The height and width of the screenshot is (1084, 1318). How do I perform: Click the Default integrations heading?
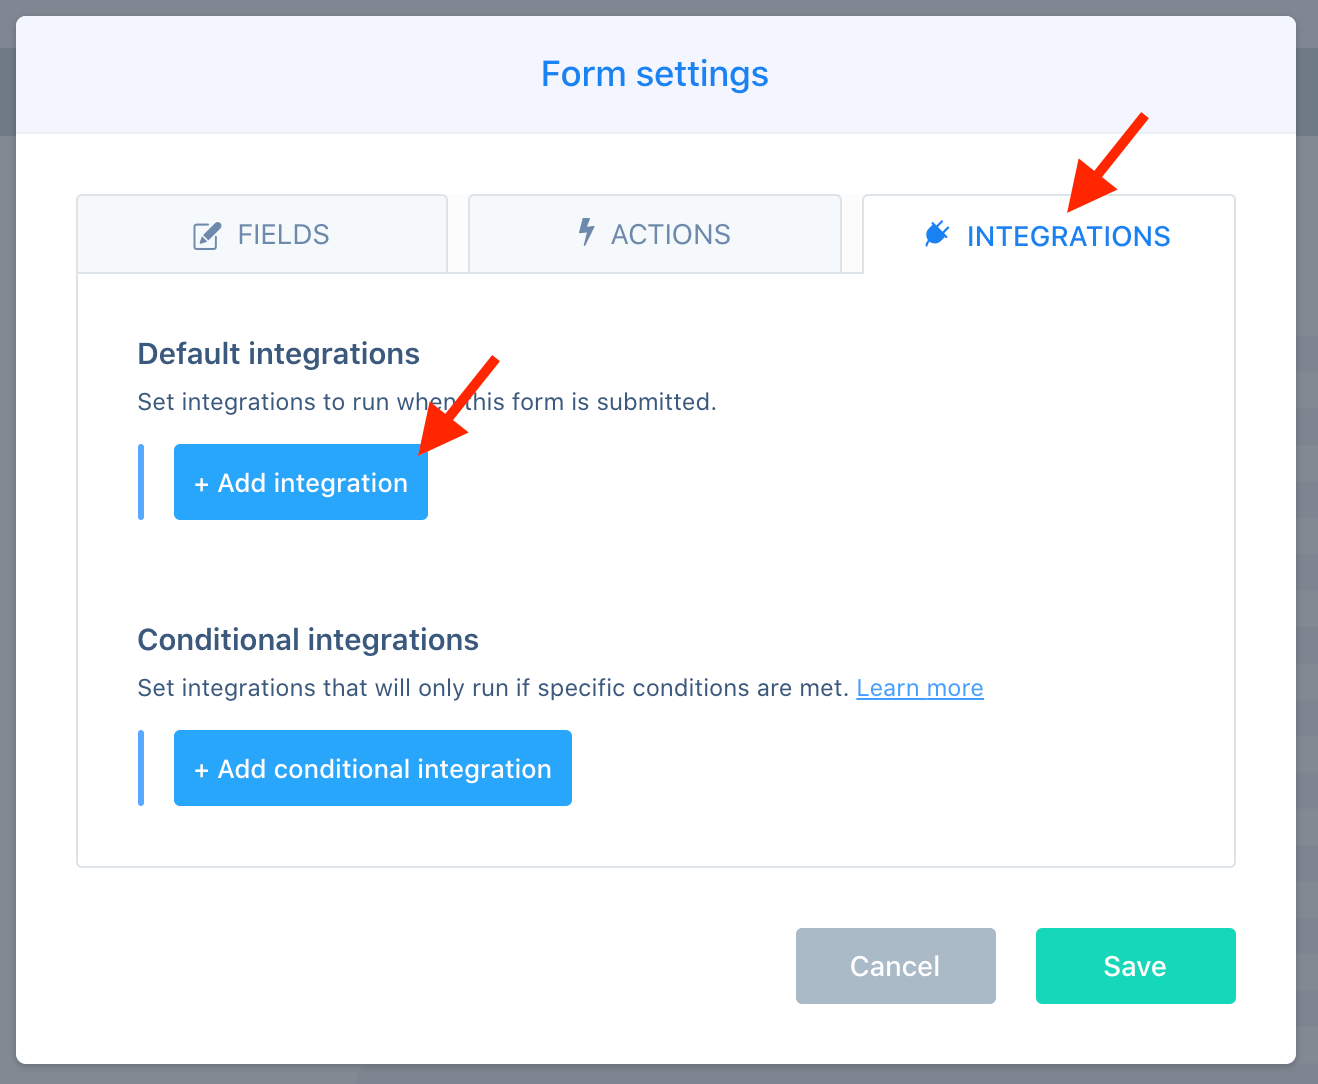point(279,354)
